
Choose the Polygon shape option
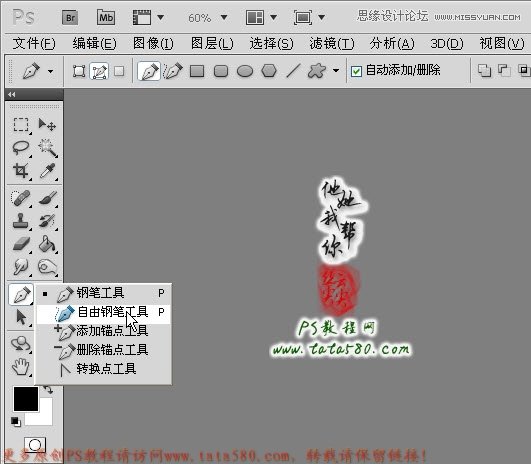point(269,71)
